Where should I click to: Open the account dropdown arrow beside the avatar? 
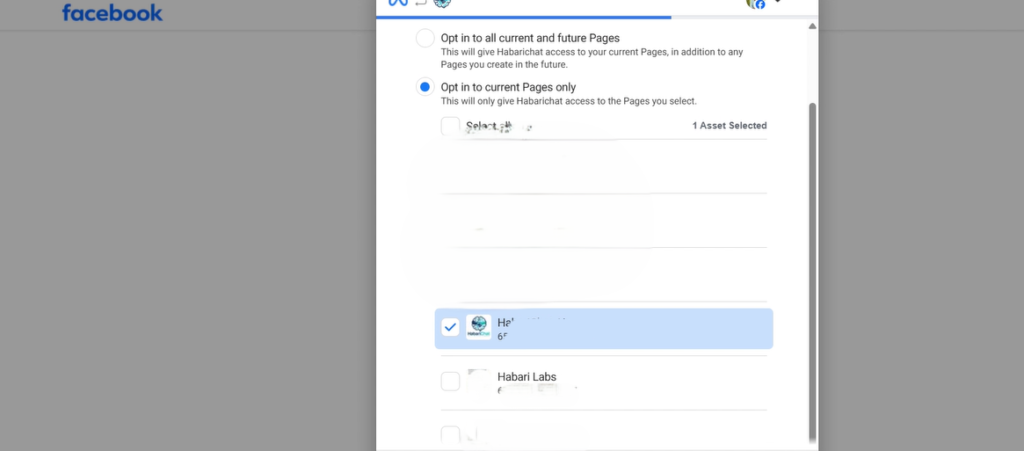(x=777, y=3)
